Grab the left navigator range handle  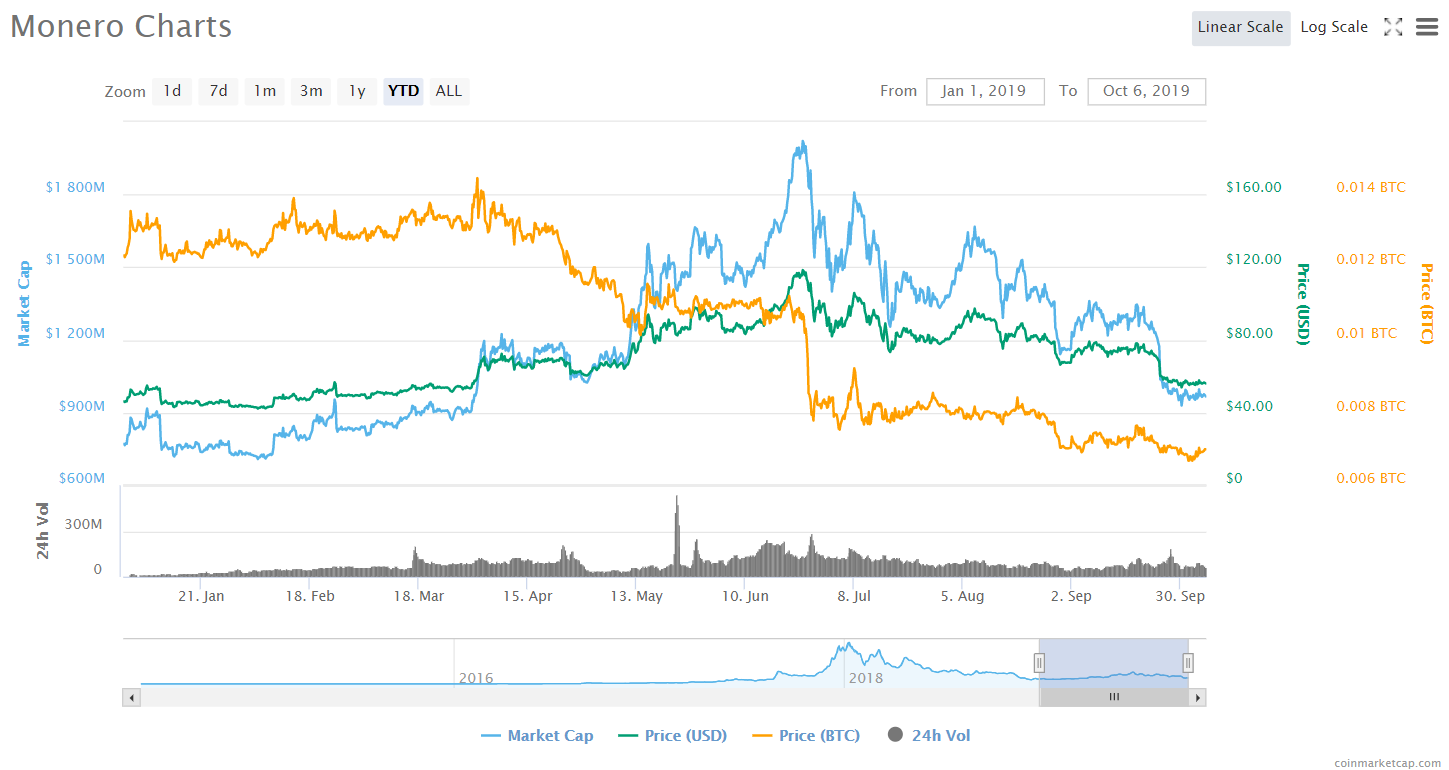(1039, 662)
